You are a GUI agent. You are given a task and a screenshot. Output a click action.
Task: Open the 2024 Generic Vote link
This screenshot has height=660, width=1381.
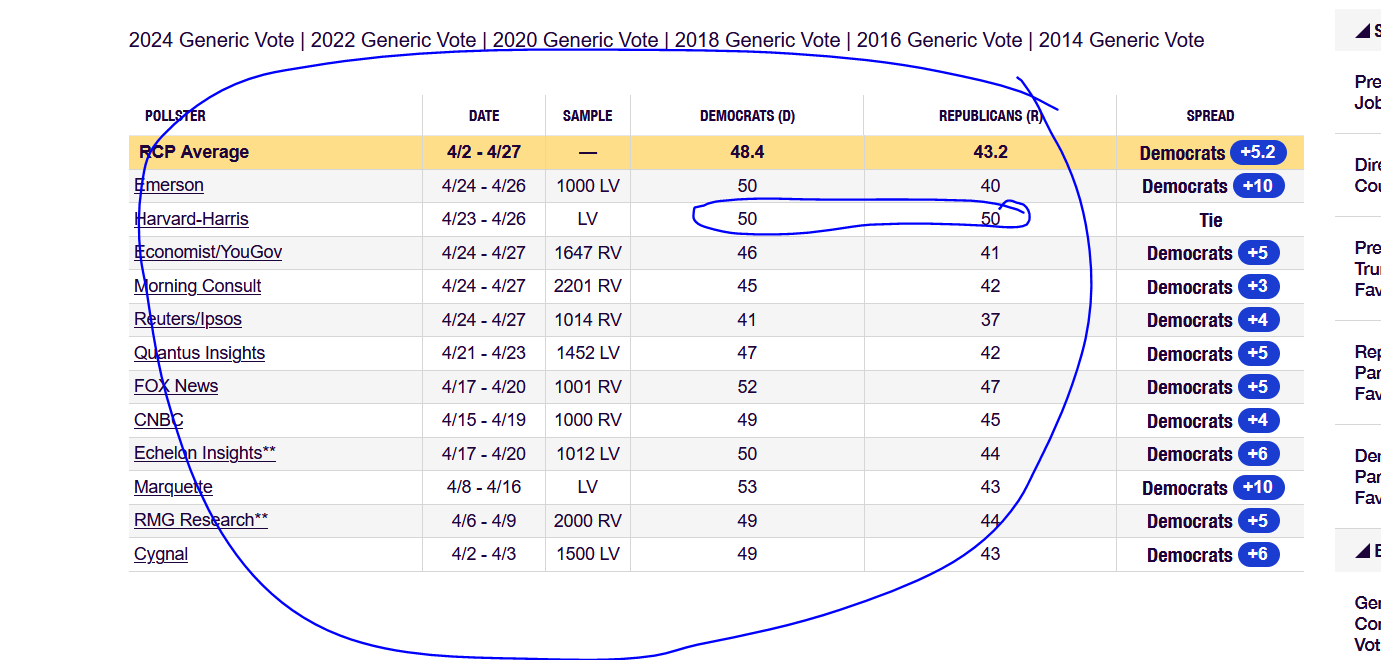[212, 40]
